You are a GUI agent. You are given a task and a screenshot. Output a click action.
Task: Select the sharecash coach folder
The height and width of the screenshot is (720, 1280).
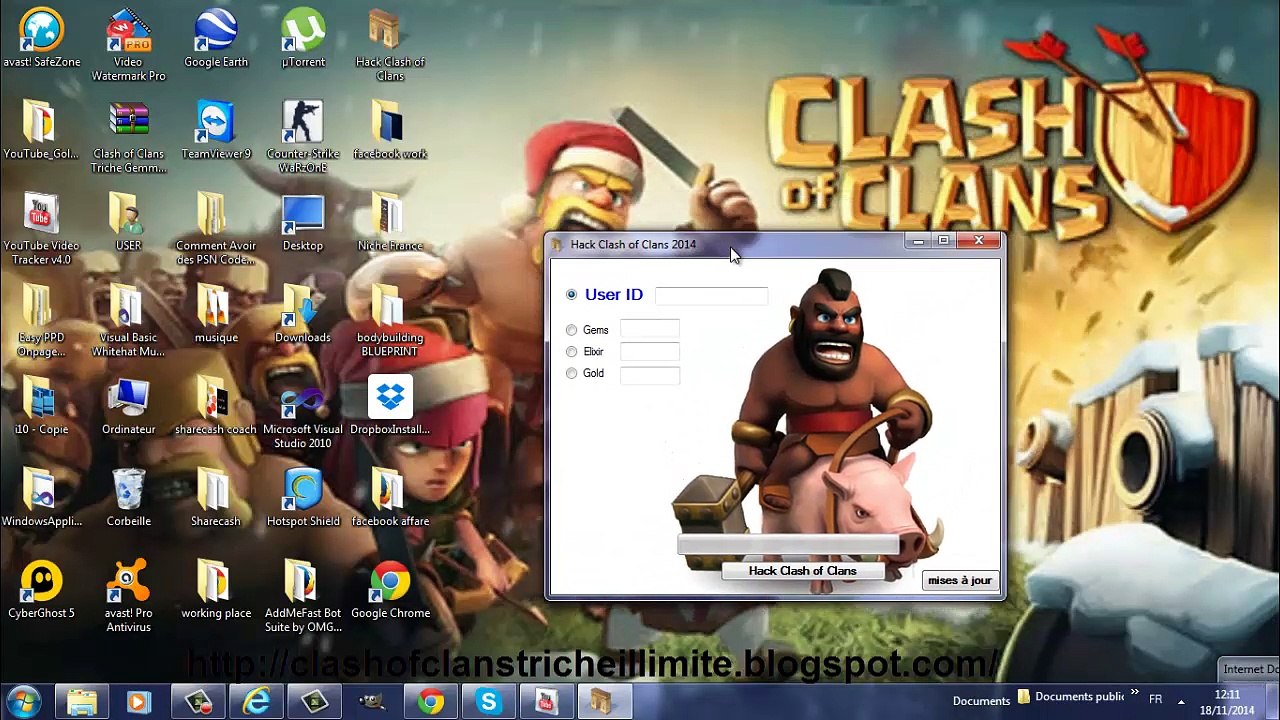[215, 407]
